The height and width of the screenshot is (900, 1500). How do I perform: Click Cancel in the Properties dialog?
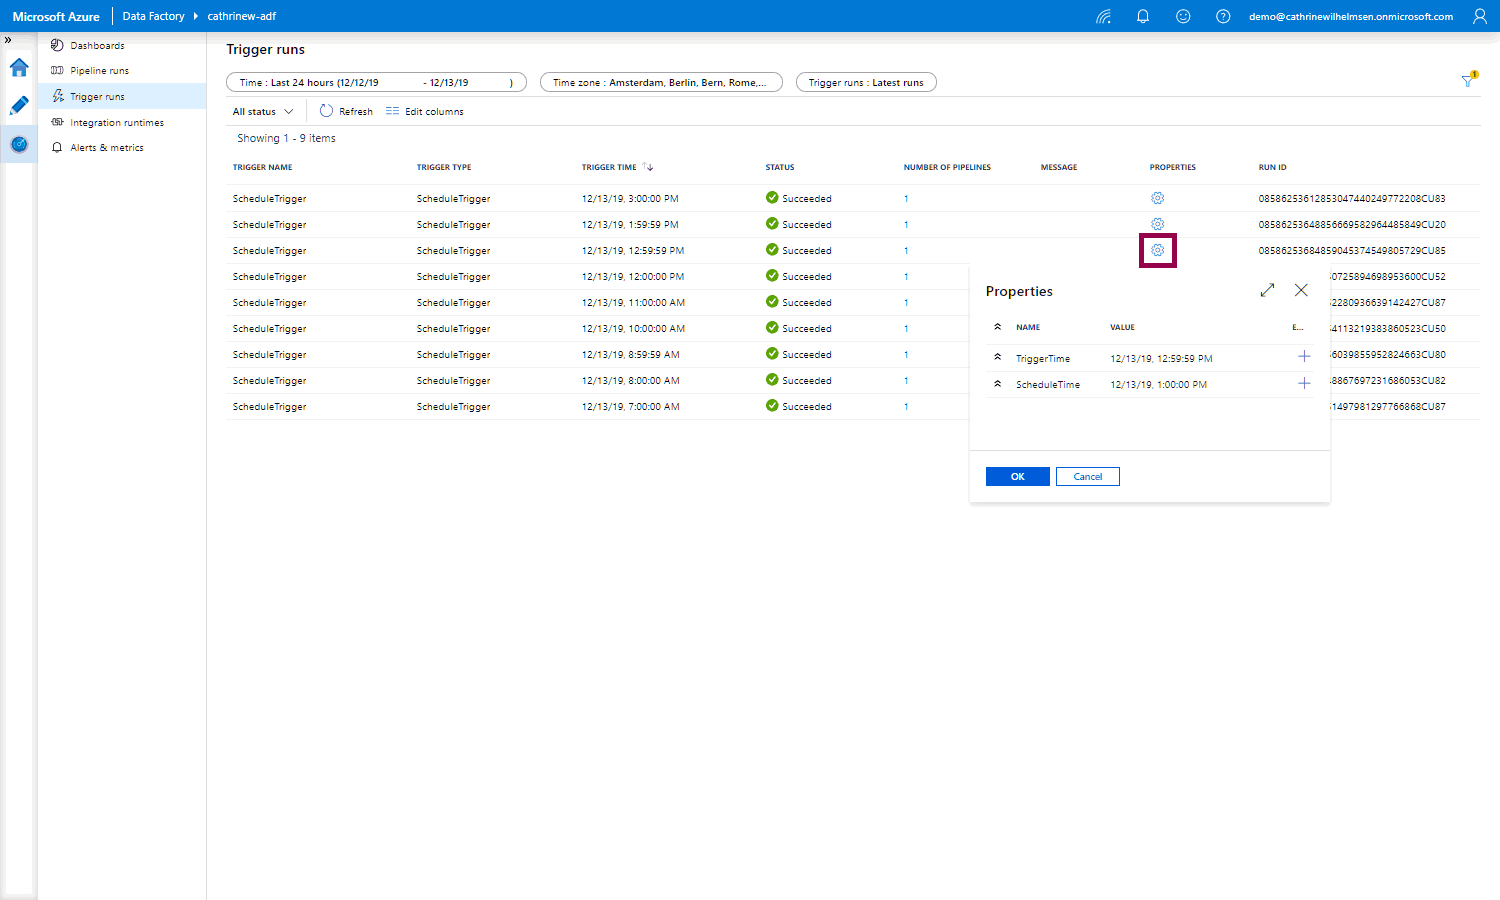coord(1087,477)
